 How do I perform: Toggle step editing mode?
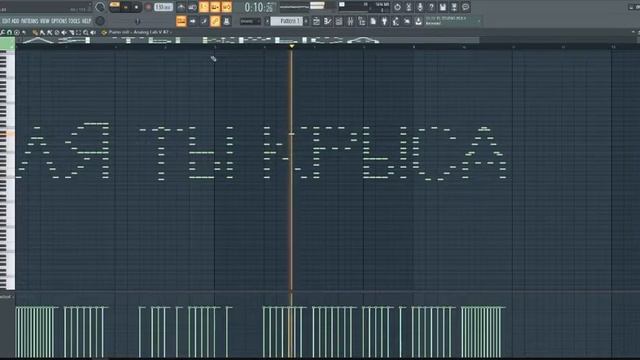[204, 21]
